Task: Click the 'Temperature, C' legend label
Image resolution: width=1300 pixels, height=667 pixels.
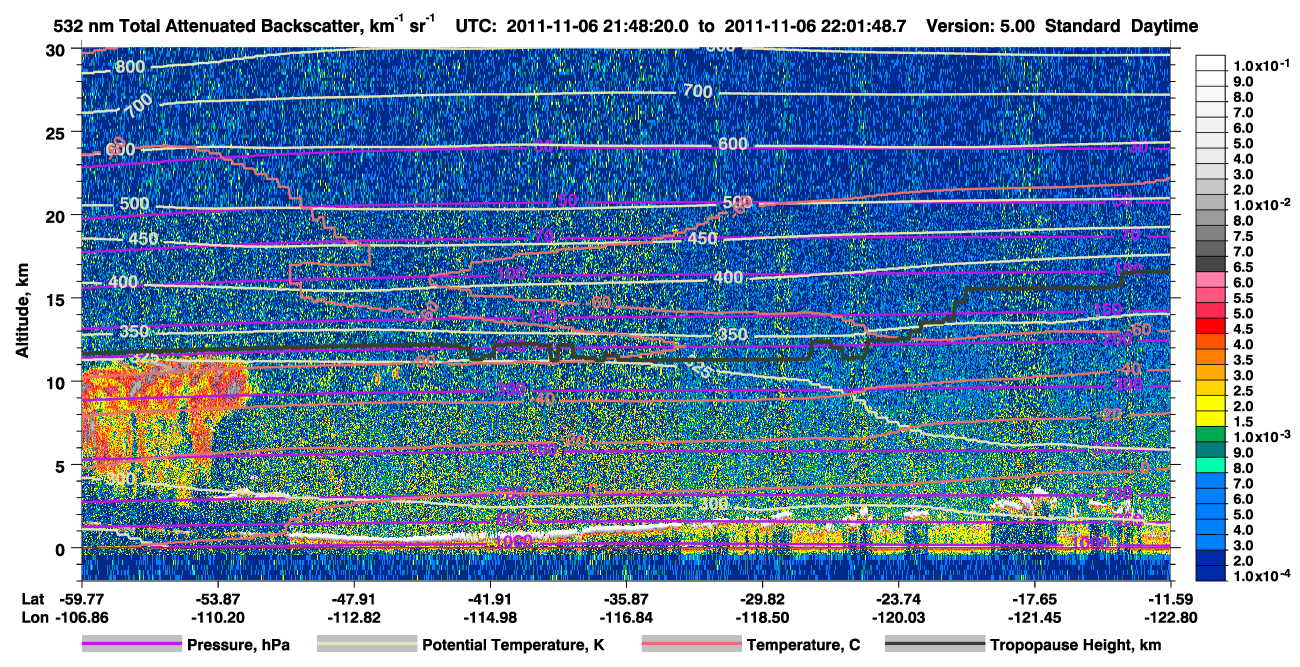Action: pyautogui.click(x=803, y=645)
